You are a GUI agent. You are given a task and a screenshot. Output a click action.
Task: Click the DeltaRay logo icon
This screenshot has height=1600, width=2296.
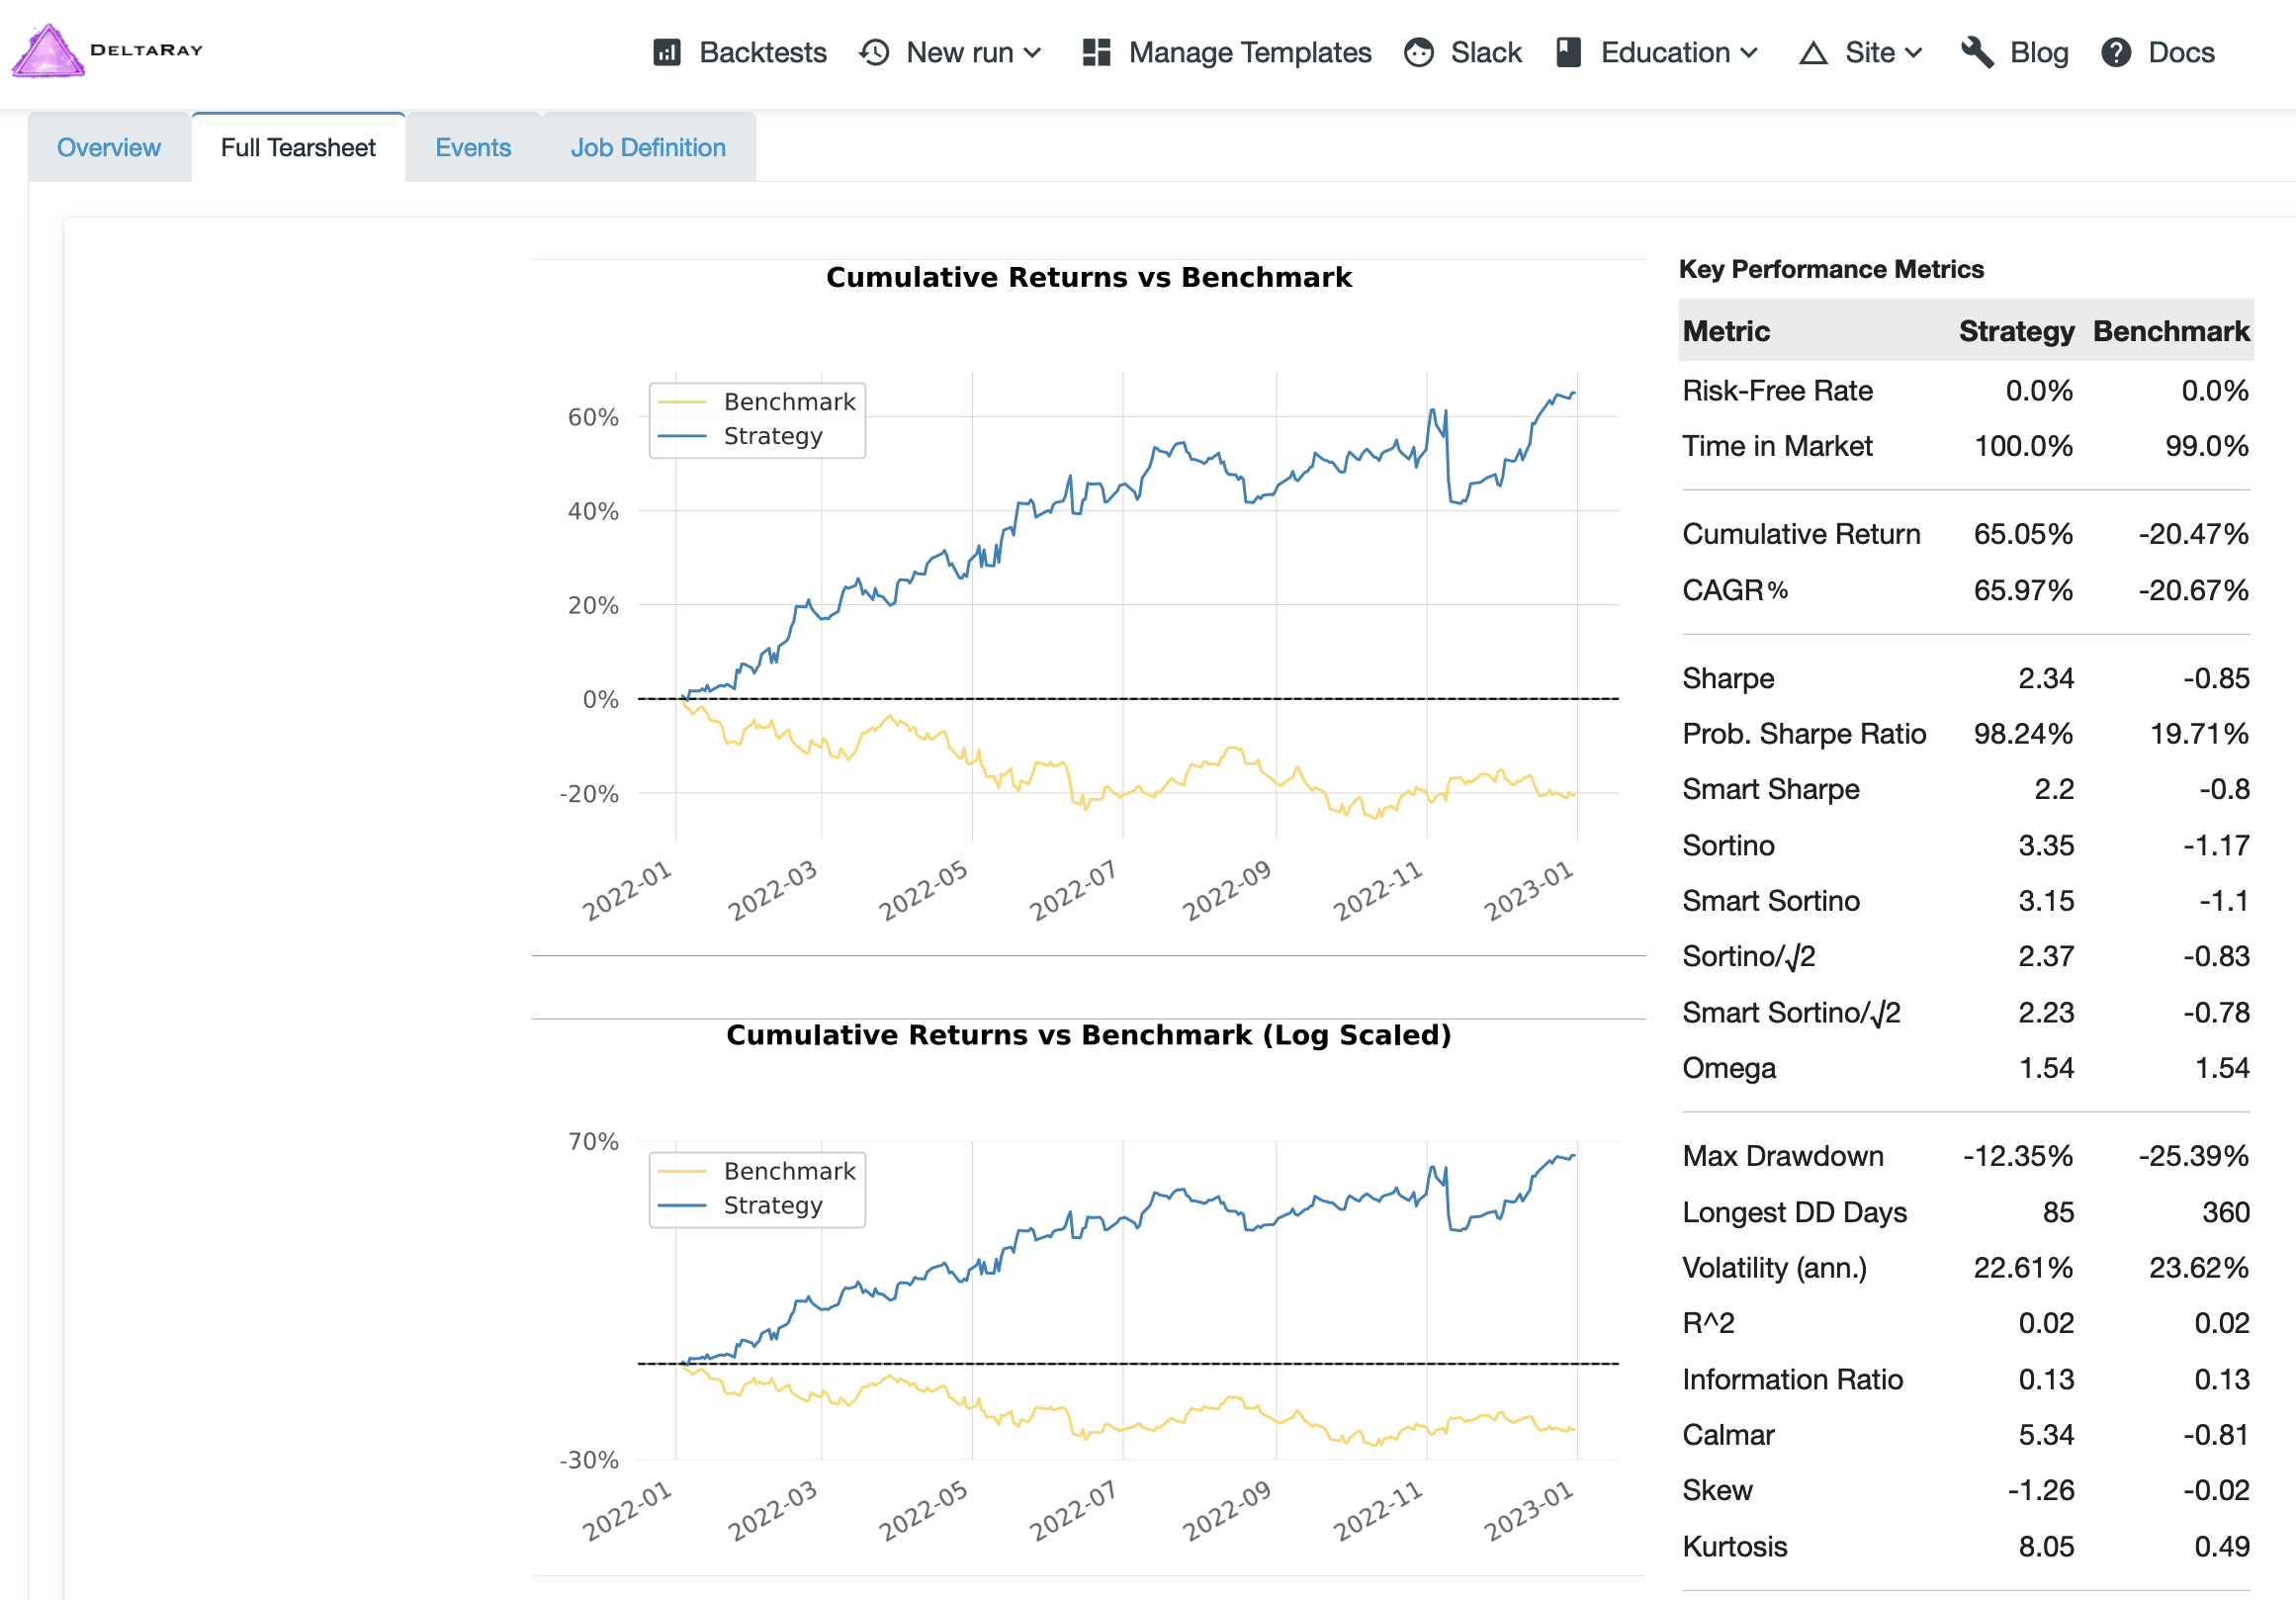tap(47, 47)
